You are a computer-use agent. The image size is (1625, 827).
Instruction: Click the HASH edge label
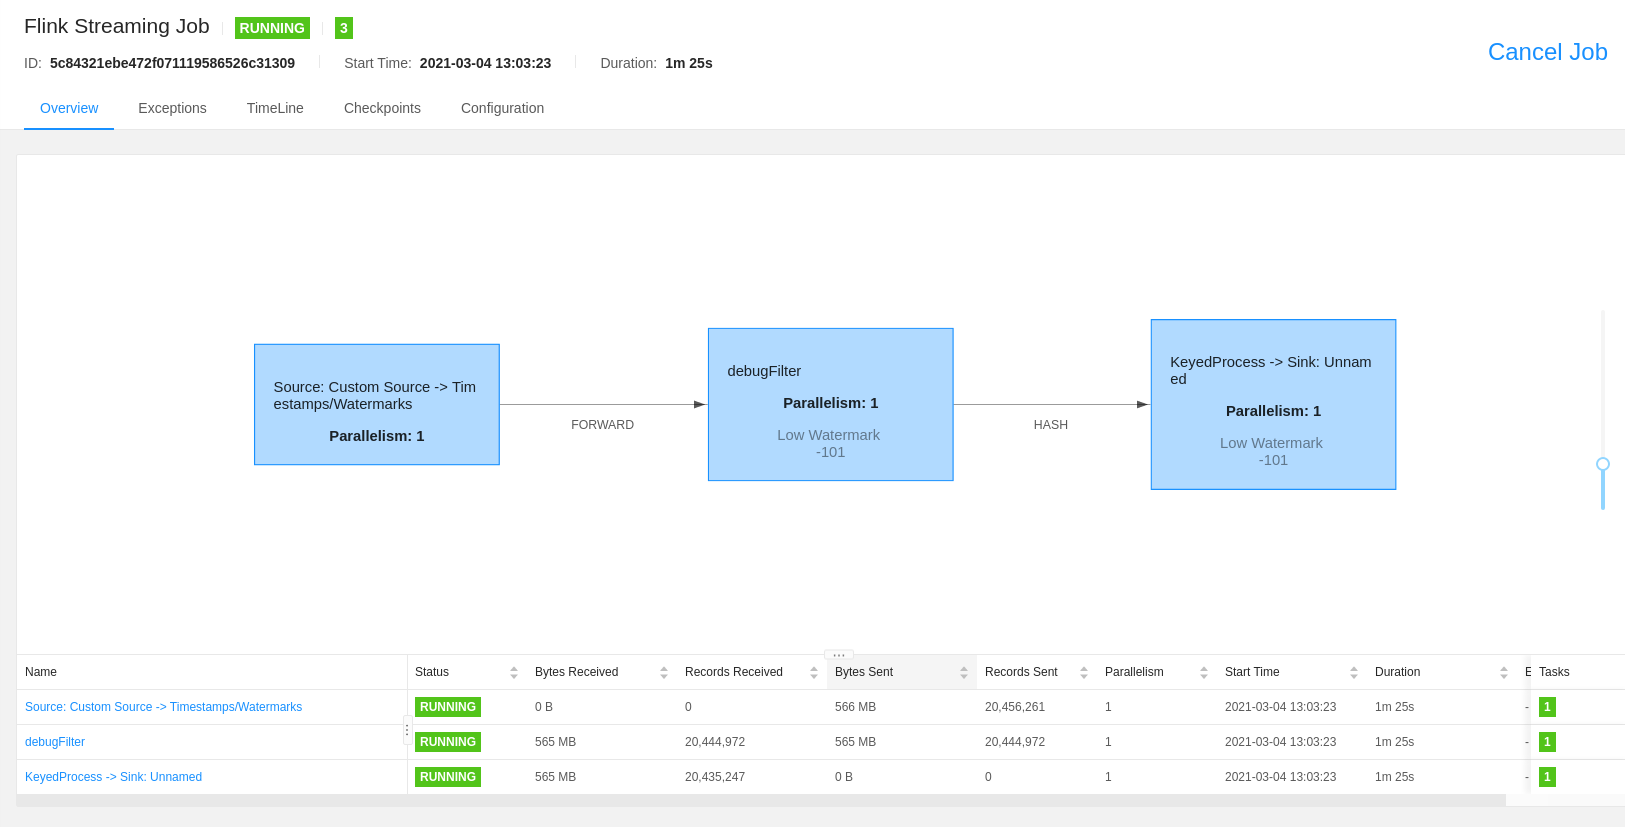pos(1051,425)
